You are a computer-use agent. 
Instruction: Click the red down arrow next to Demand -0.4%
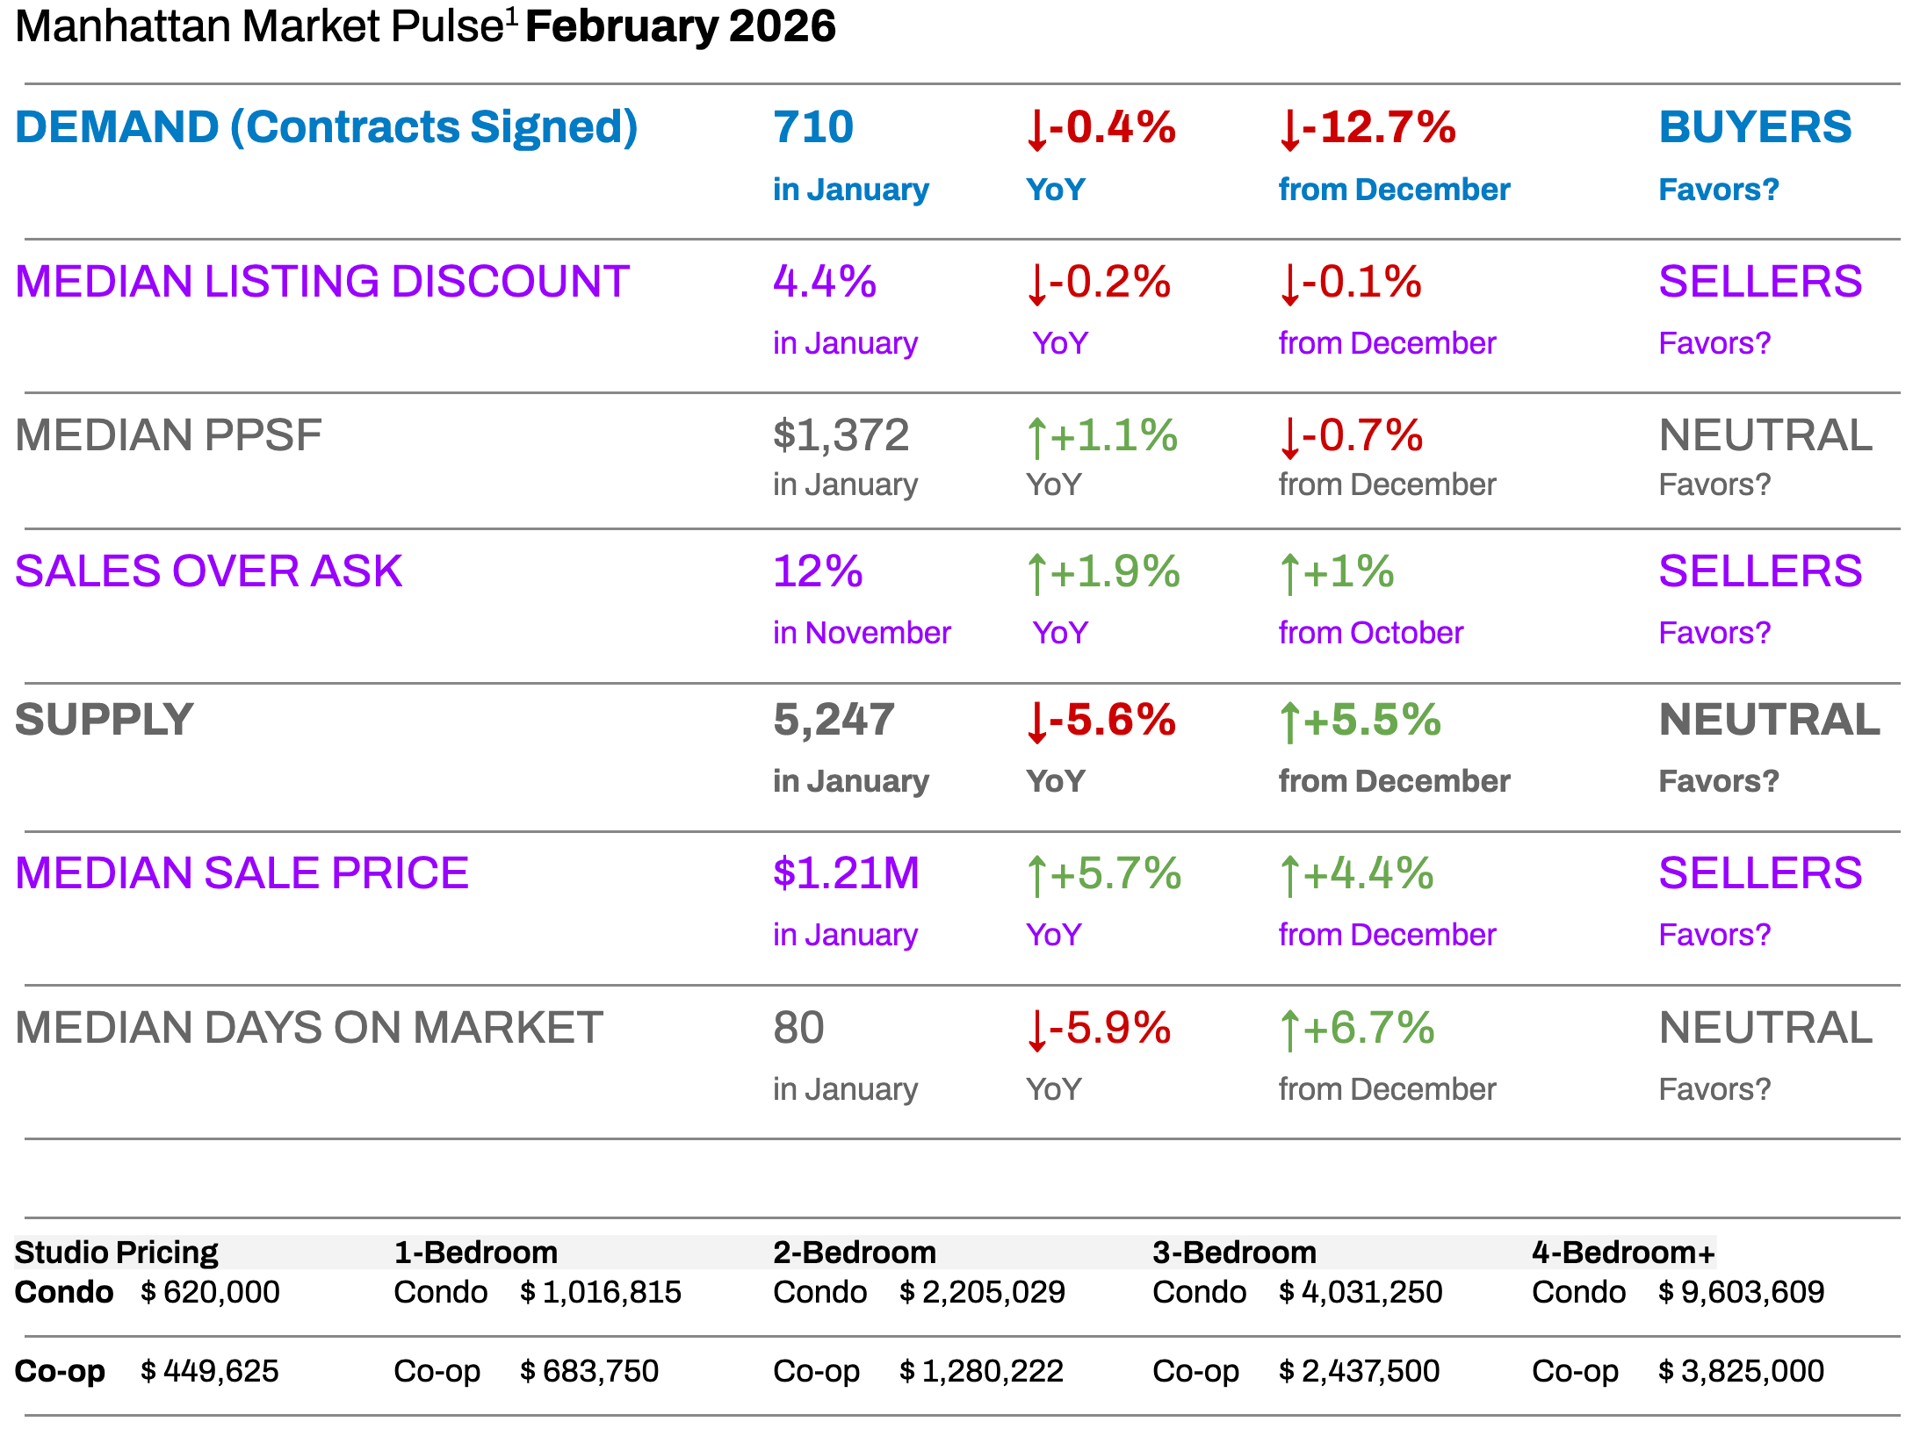click(x=1036, y=130)
